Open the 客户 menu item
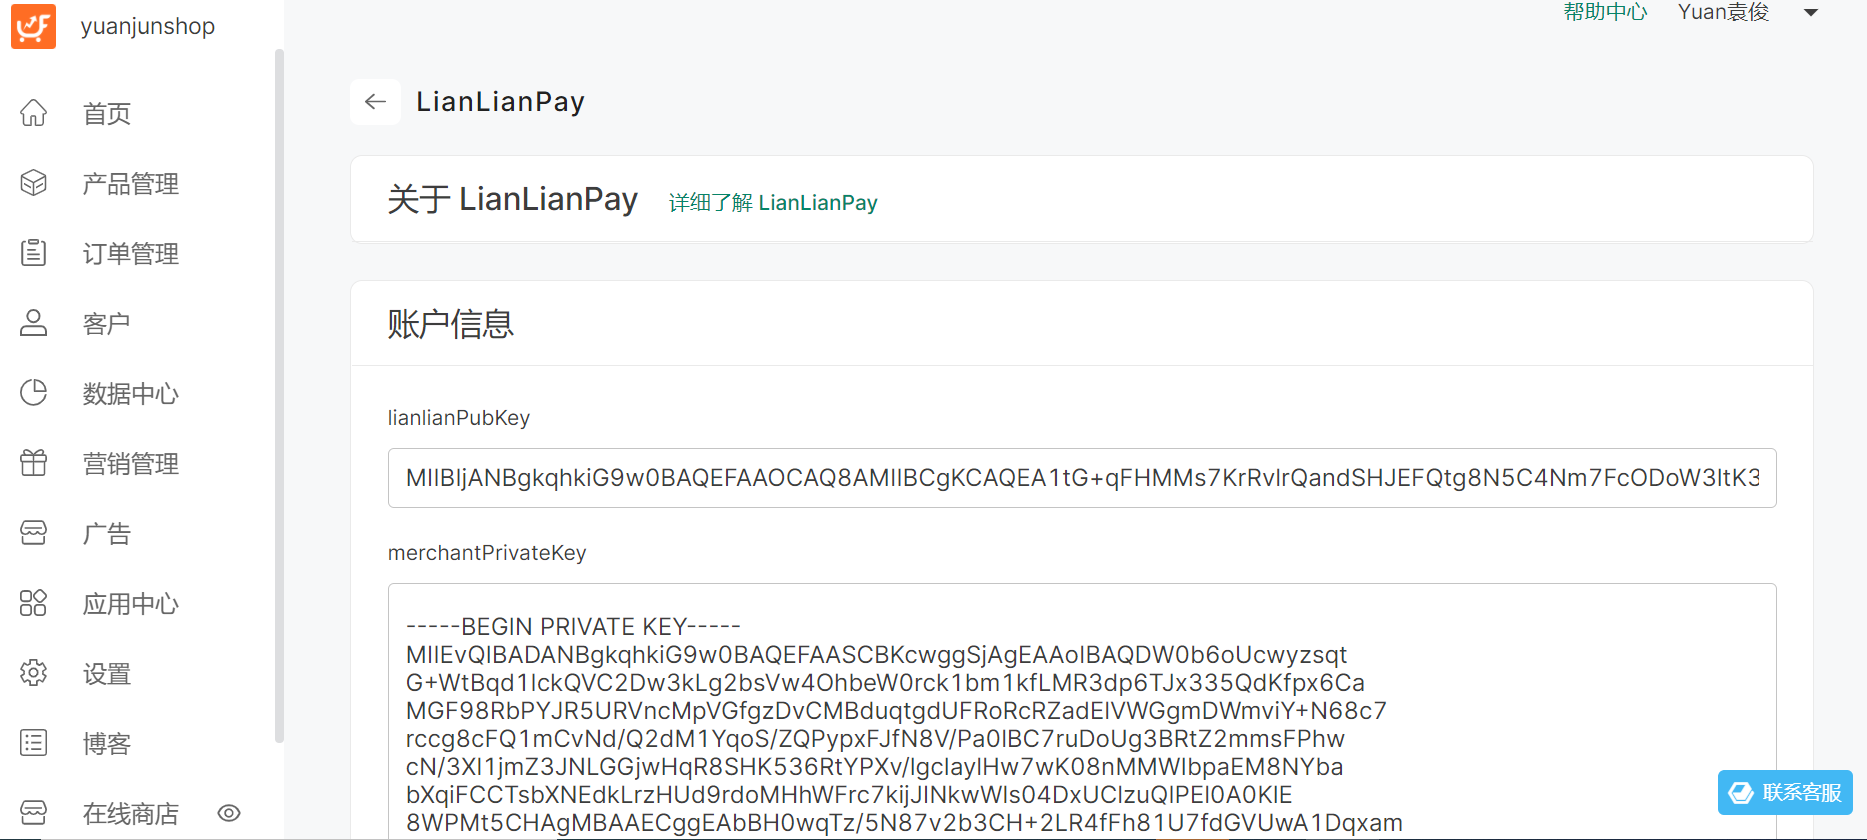Screen dimensions: 1867x840 click(x=107, y=323)
